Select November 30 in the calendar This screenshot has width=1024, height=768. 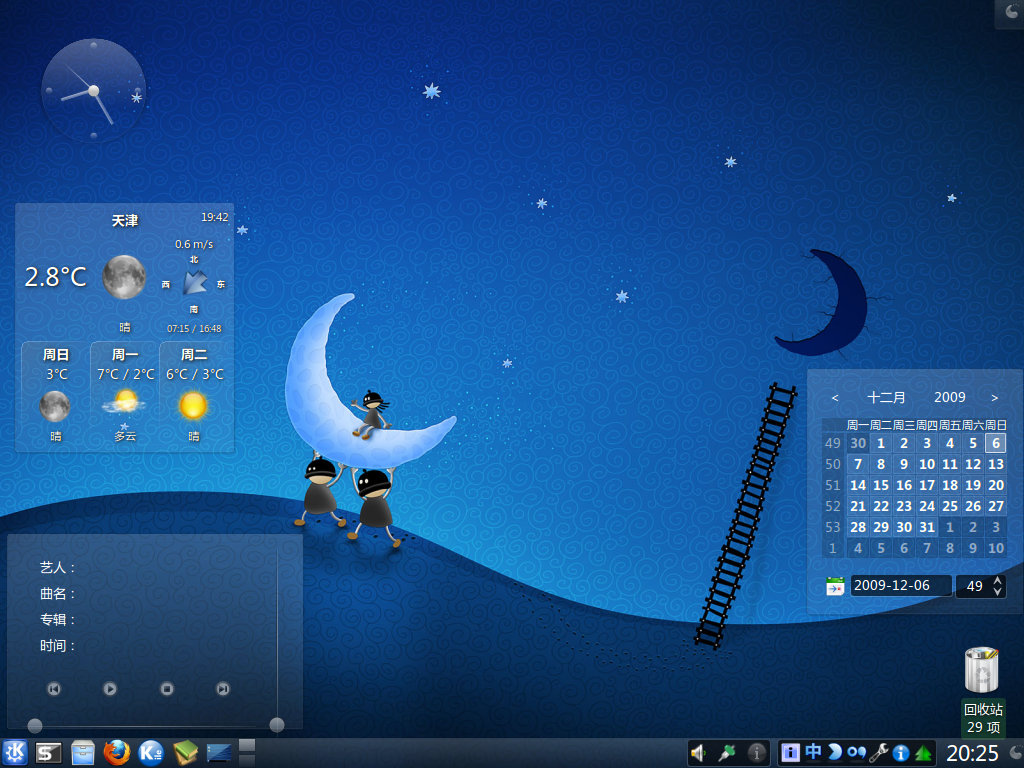coord(857,443)
